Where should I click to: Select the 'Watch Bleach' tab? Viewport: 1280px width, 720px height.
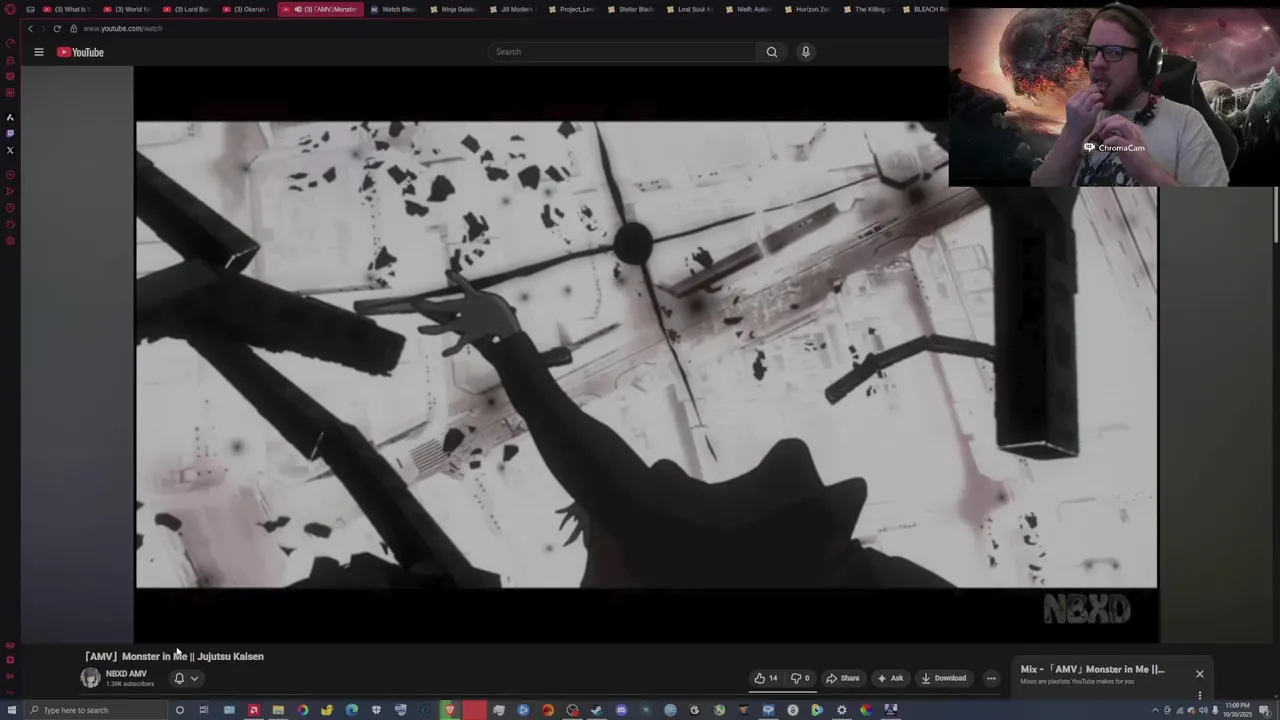click(x=393, y=9)
